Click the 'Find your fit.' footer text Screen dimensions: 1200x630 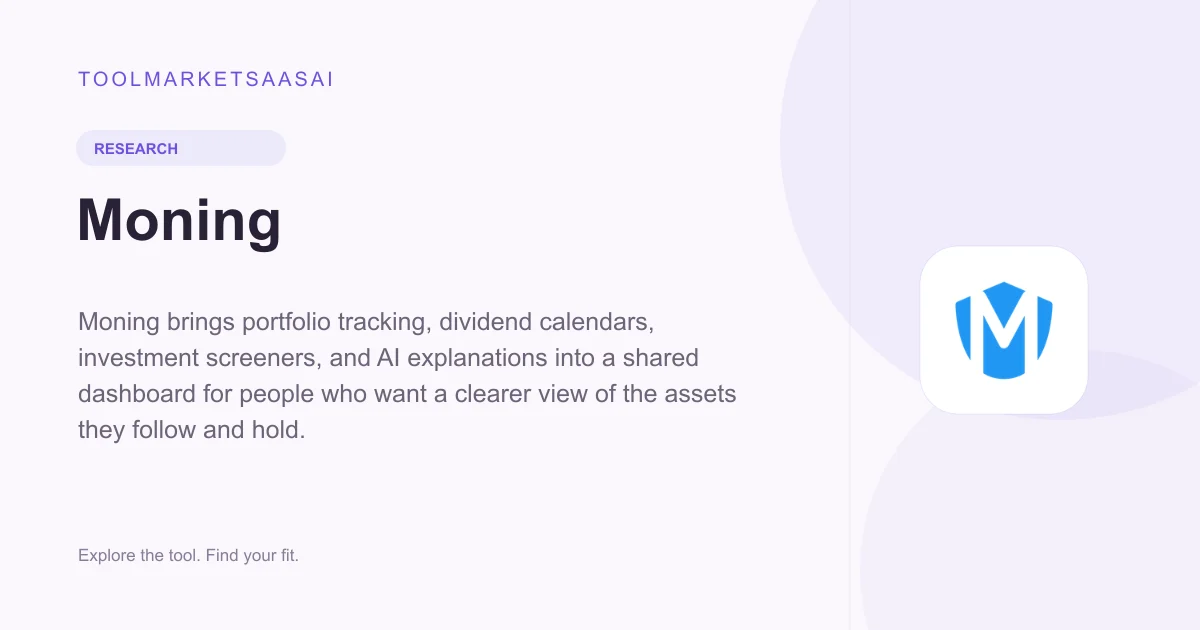pos(253,555)
